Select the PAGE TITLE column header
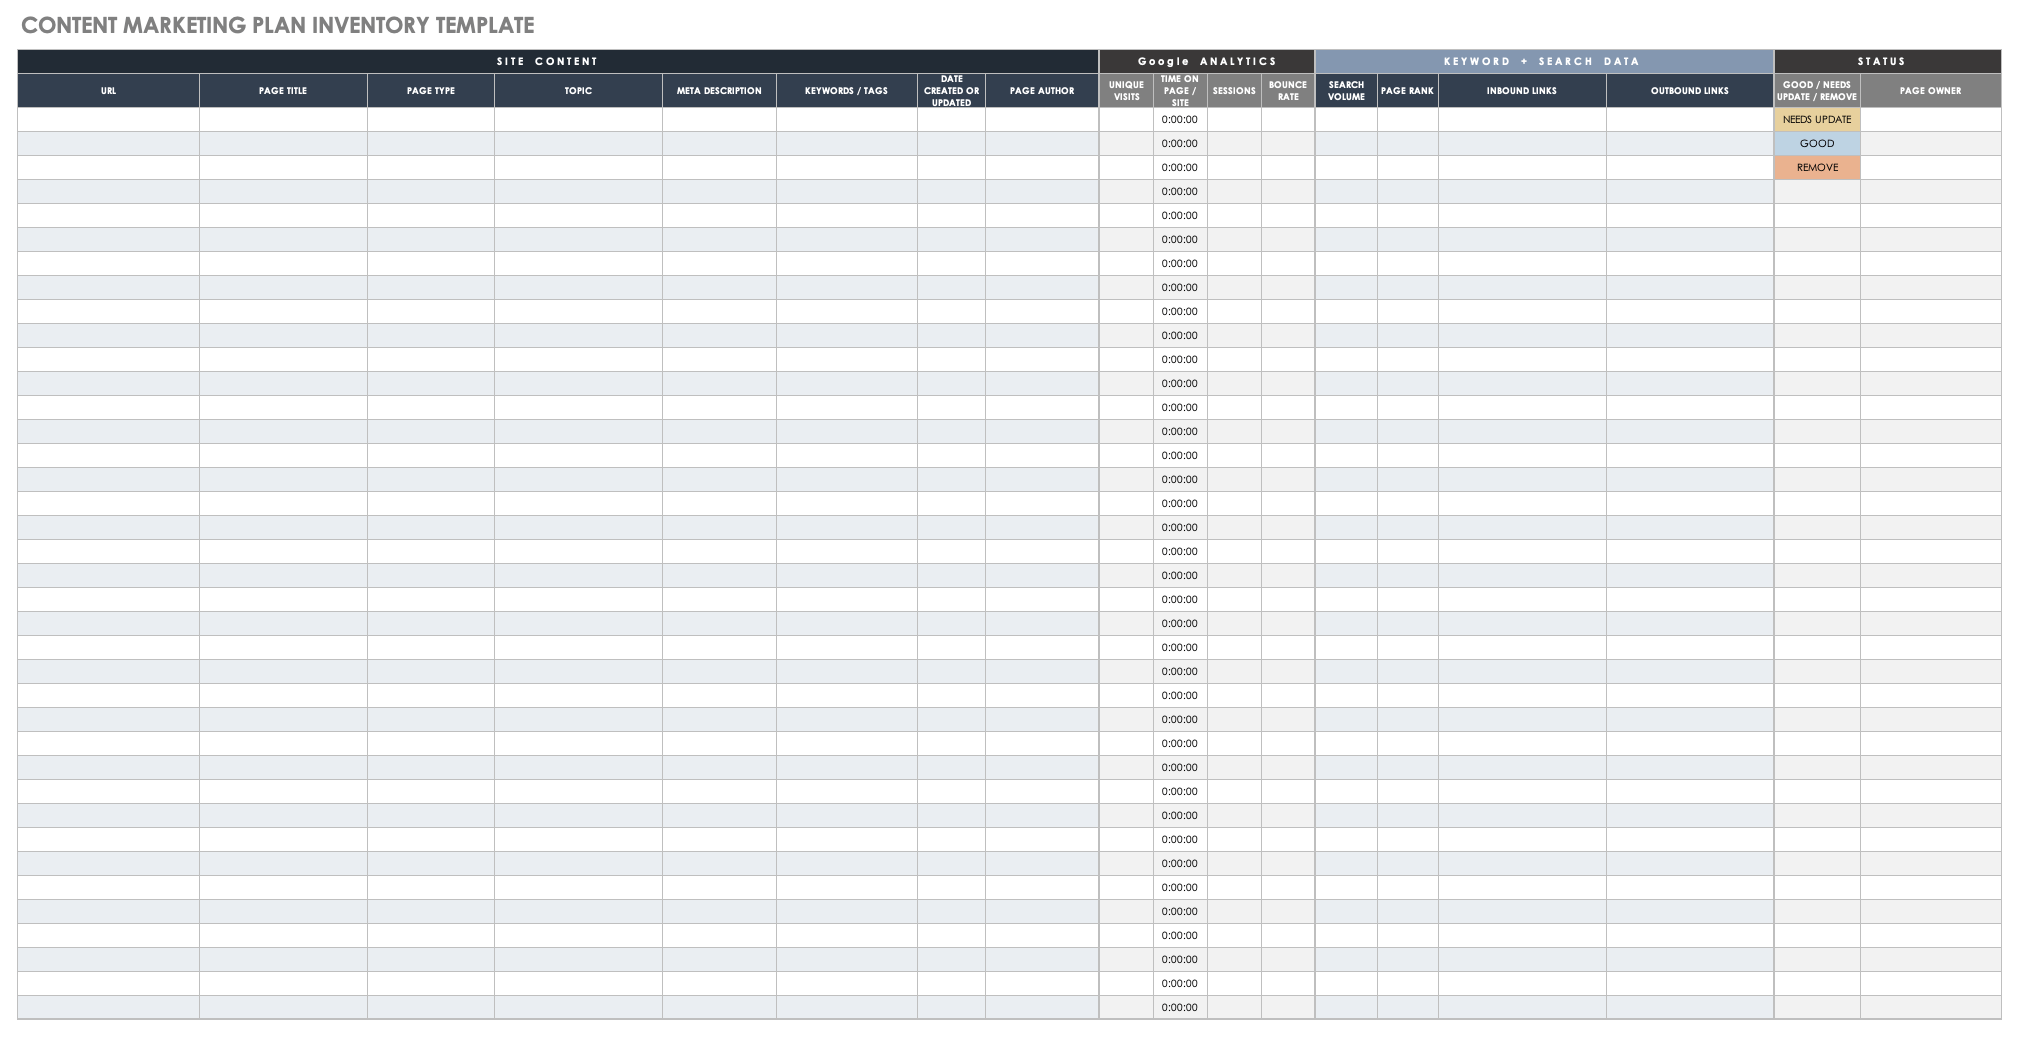The height and width of the screenshot is (1041, 2024). pyautogui.click(x=283, y=91)
